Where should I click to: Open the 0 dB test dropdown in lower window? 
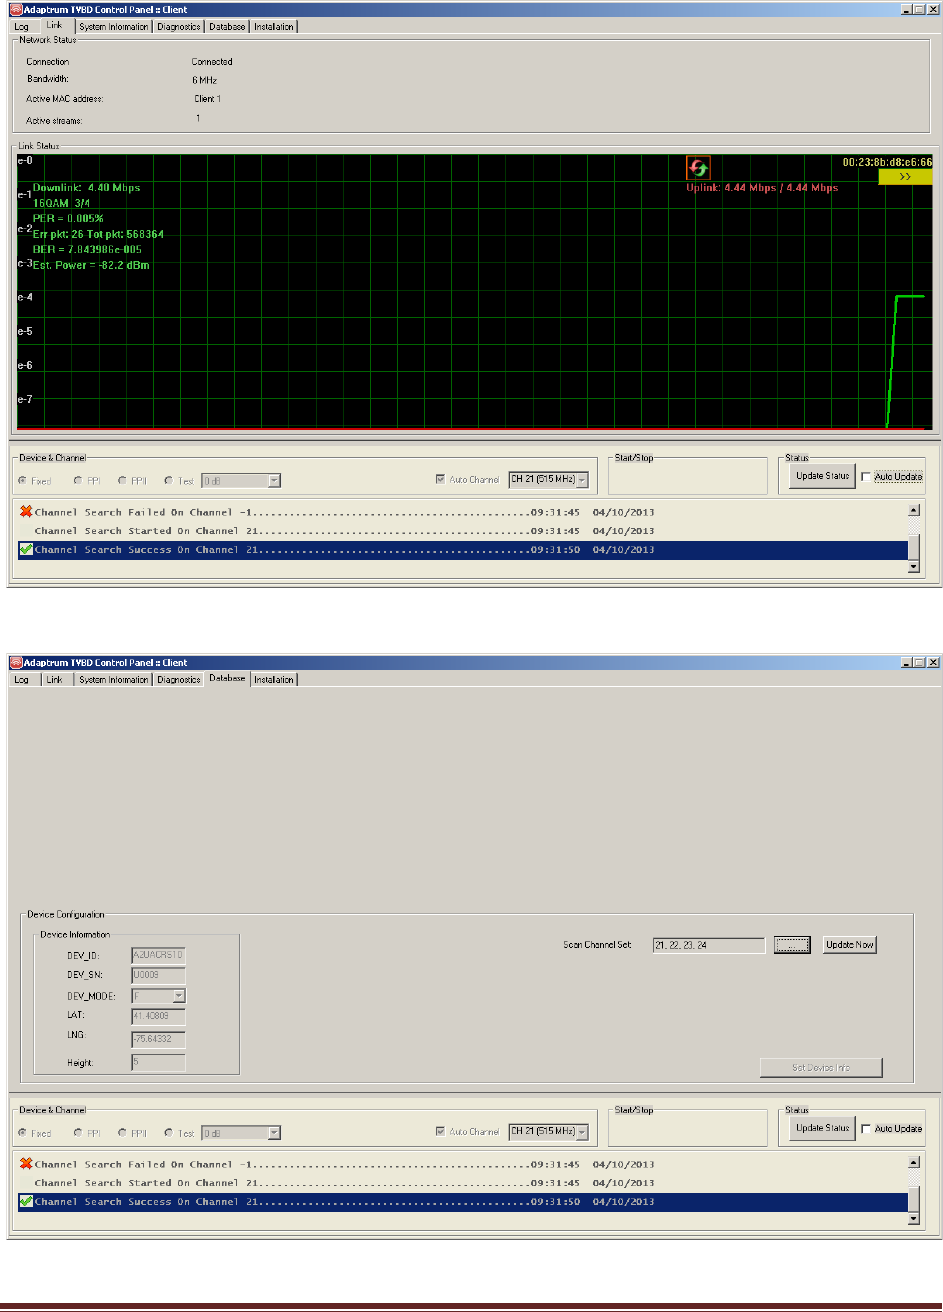[x=241, y=1133]
